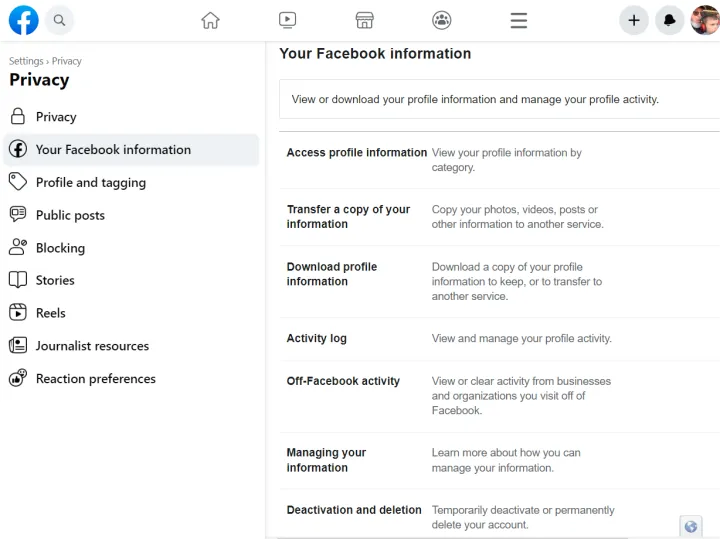Open Reaction preferences in sidebar
720x539 pixels.
tap(95, 379)
